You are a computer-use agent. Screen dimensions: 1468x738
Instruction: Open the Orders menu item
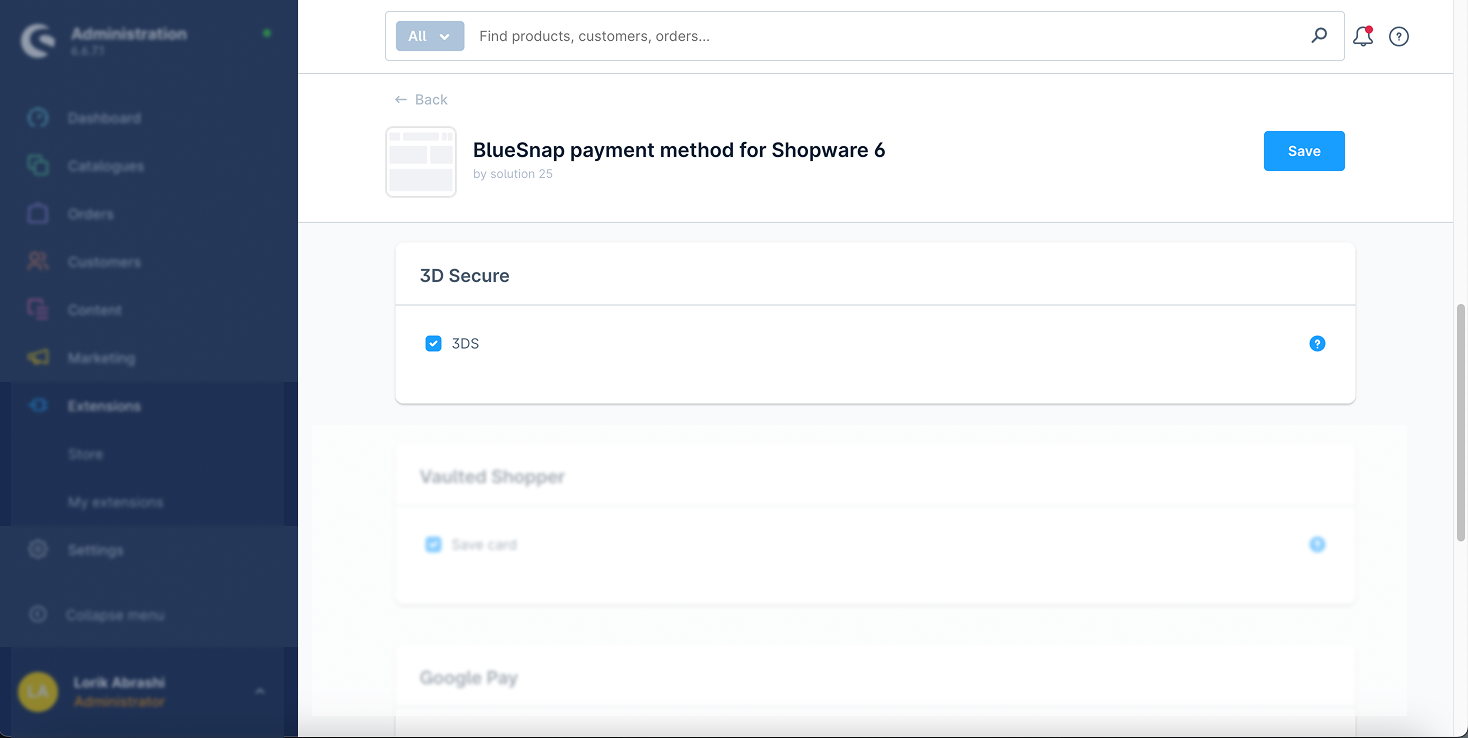(x=90, y=214)
